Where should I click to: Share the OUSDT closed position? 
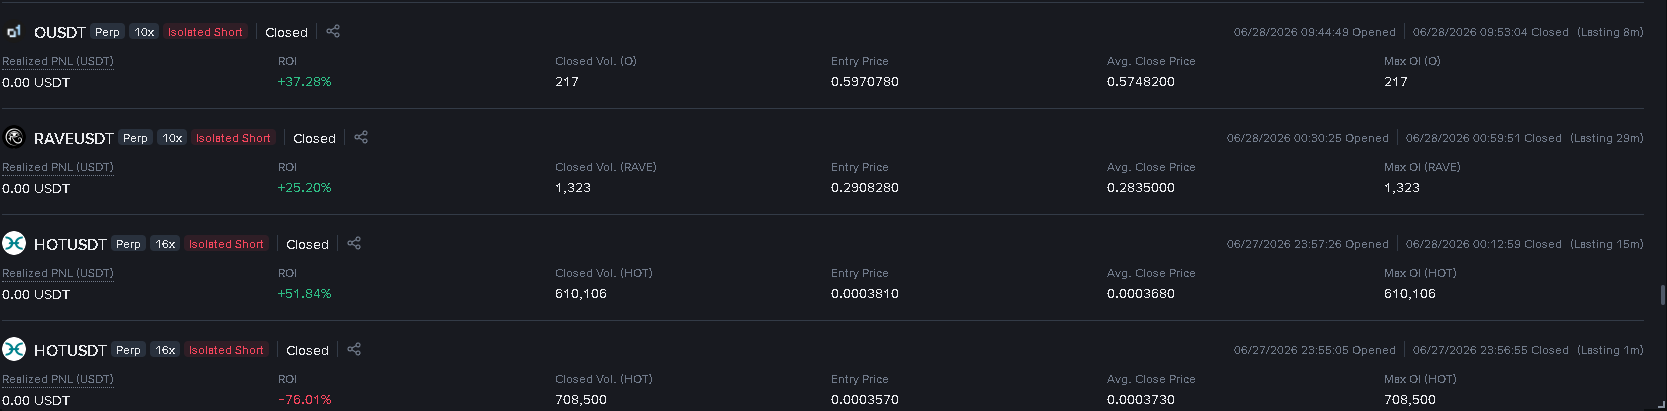click(x=333, y=31)
